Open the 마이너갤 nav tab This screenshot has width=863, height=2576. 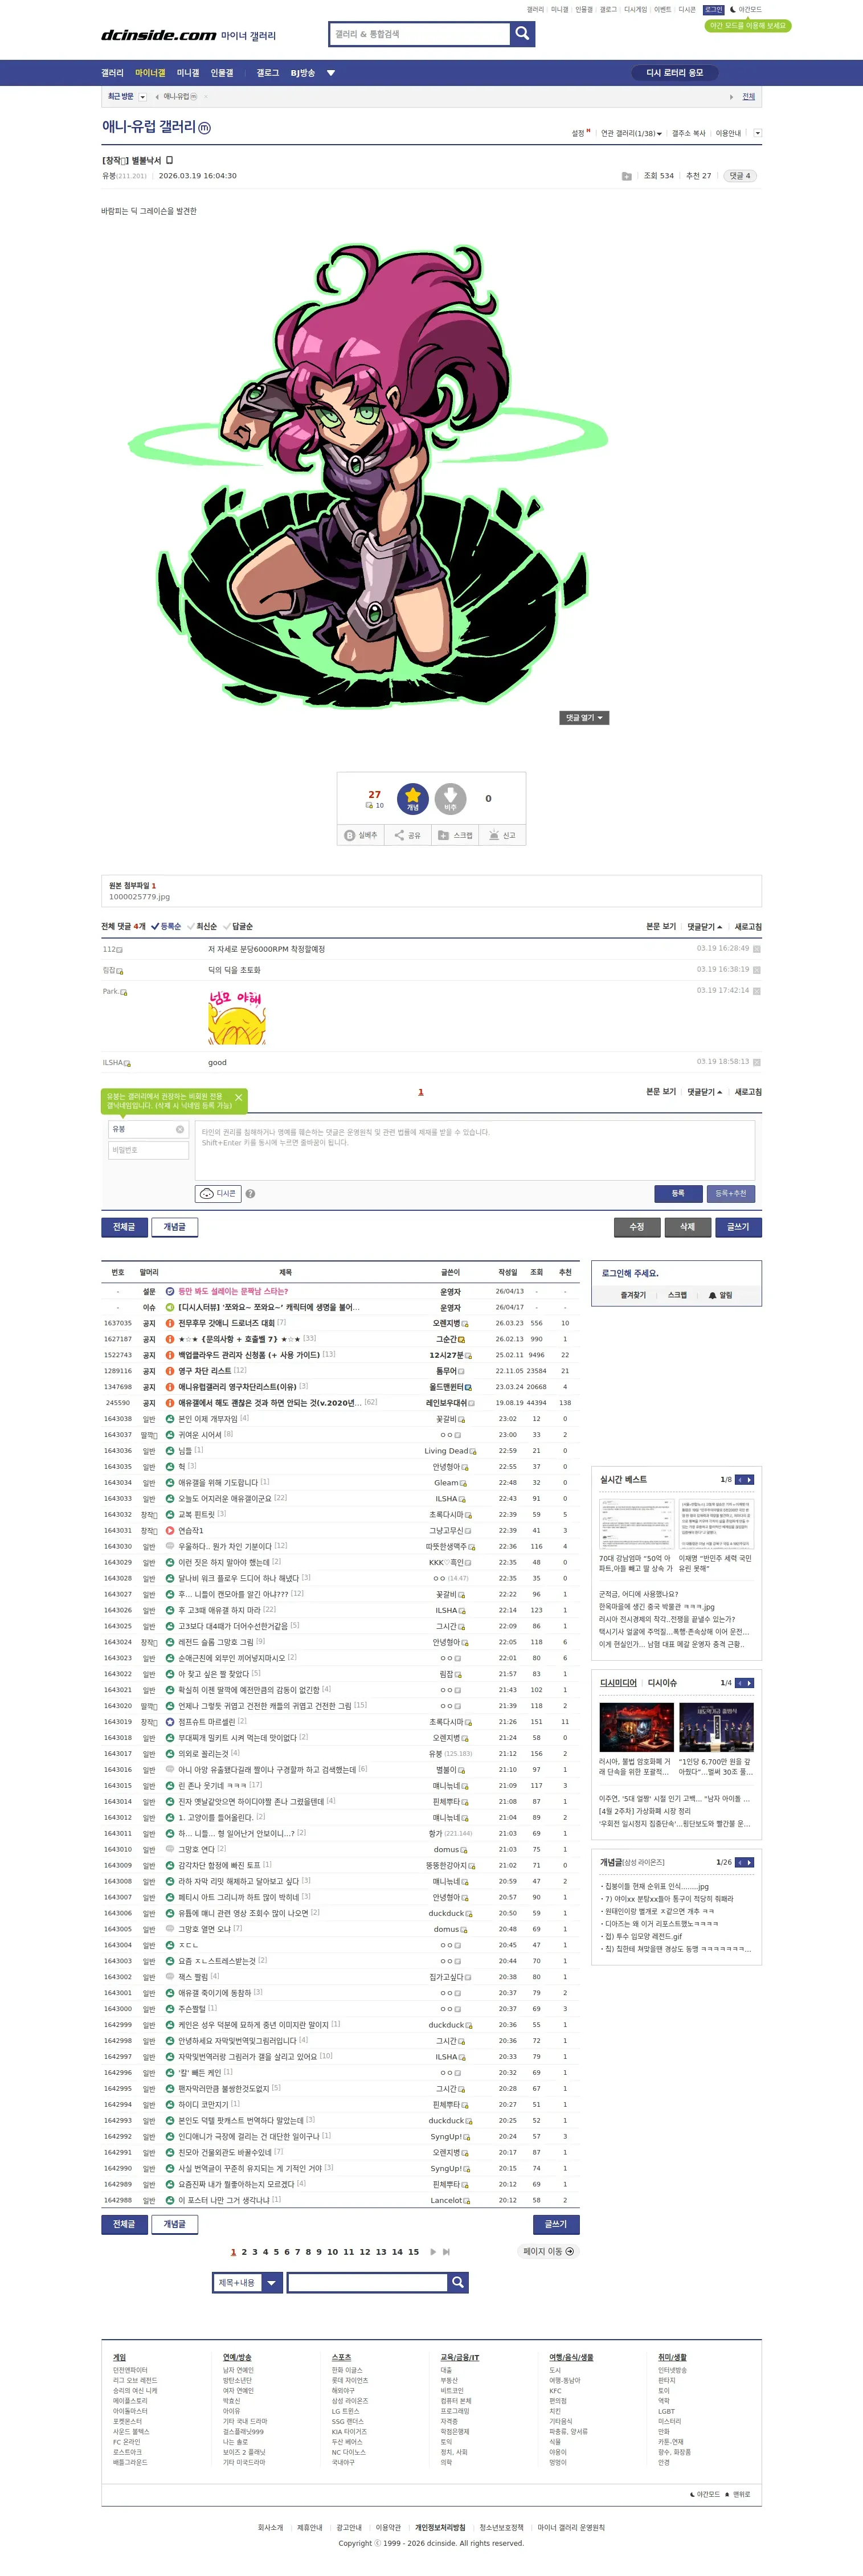point(150,73)
